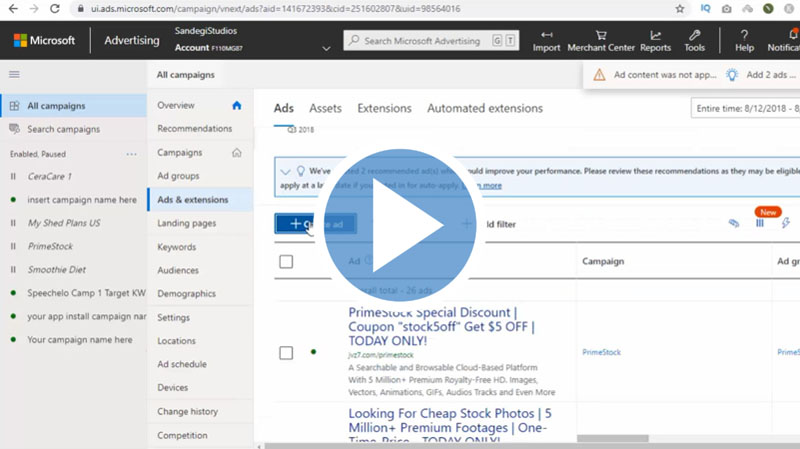This screenshot has height=449, width=800.
Task: Click the horizontal scrollbar at bottom
Action: click(x=612, y=438)
